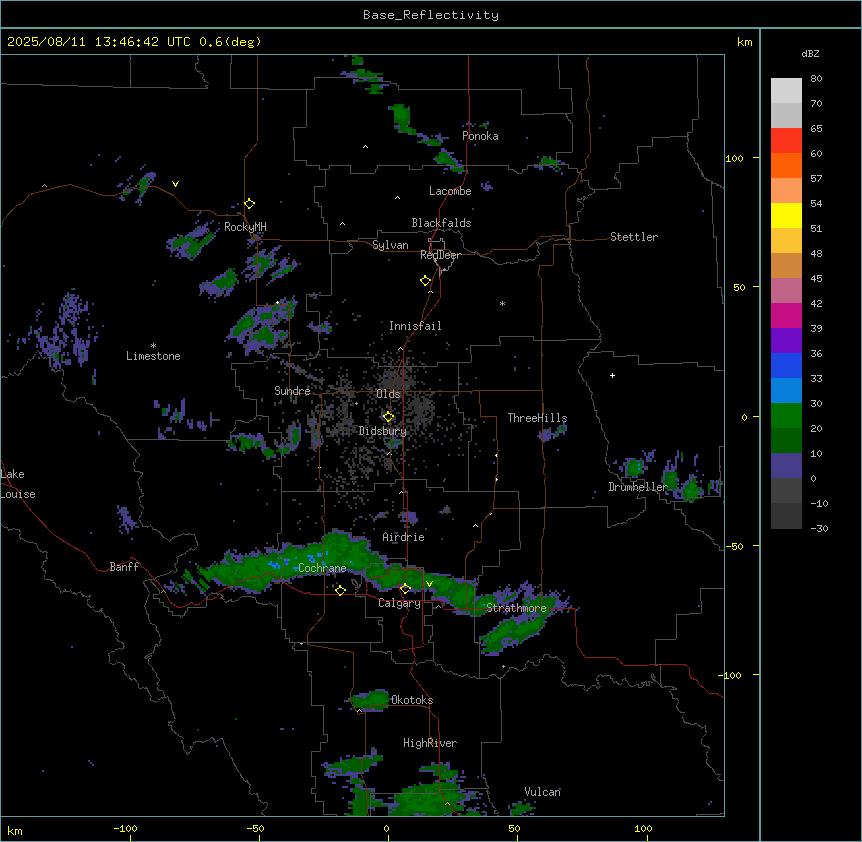Click the 80 value in the dBZ legend

point(816,79)
